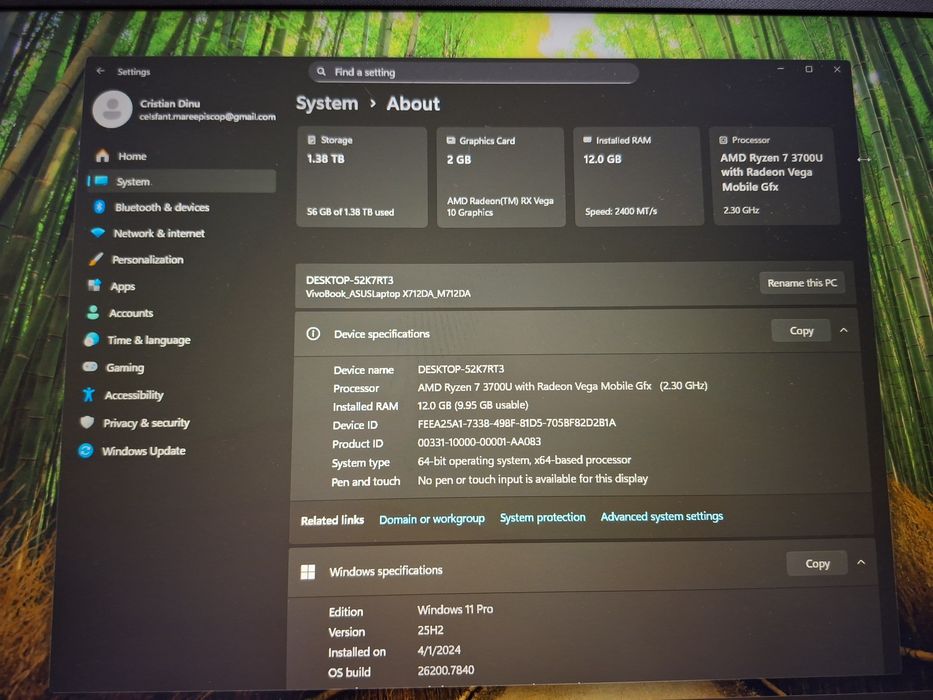Click the Accounts person icon
Viewport: 933px width, 700px height.
pyautogui.click(x=93, y=312)
